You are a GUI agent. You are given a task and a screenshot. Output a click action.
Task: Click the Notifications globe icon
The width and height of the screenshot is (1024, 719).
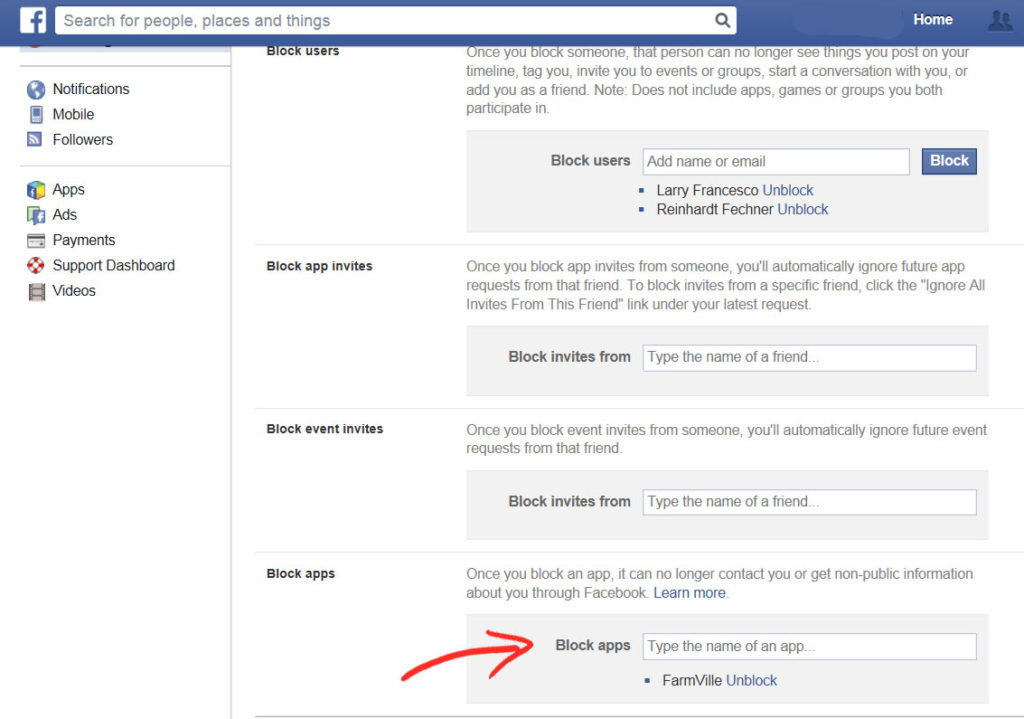pyautogui.click(x=36, y=89)
